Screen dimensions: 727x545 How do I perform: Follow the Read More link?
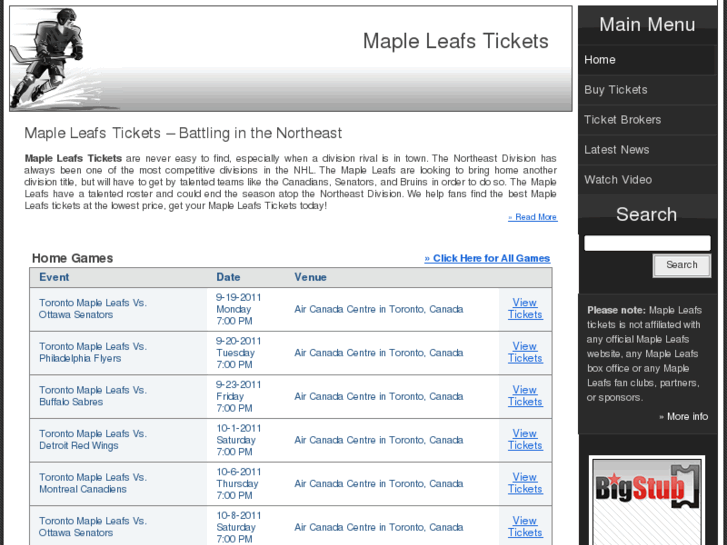(x=532, y=217)
